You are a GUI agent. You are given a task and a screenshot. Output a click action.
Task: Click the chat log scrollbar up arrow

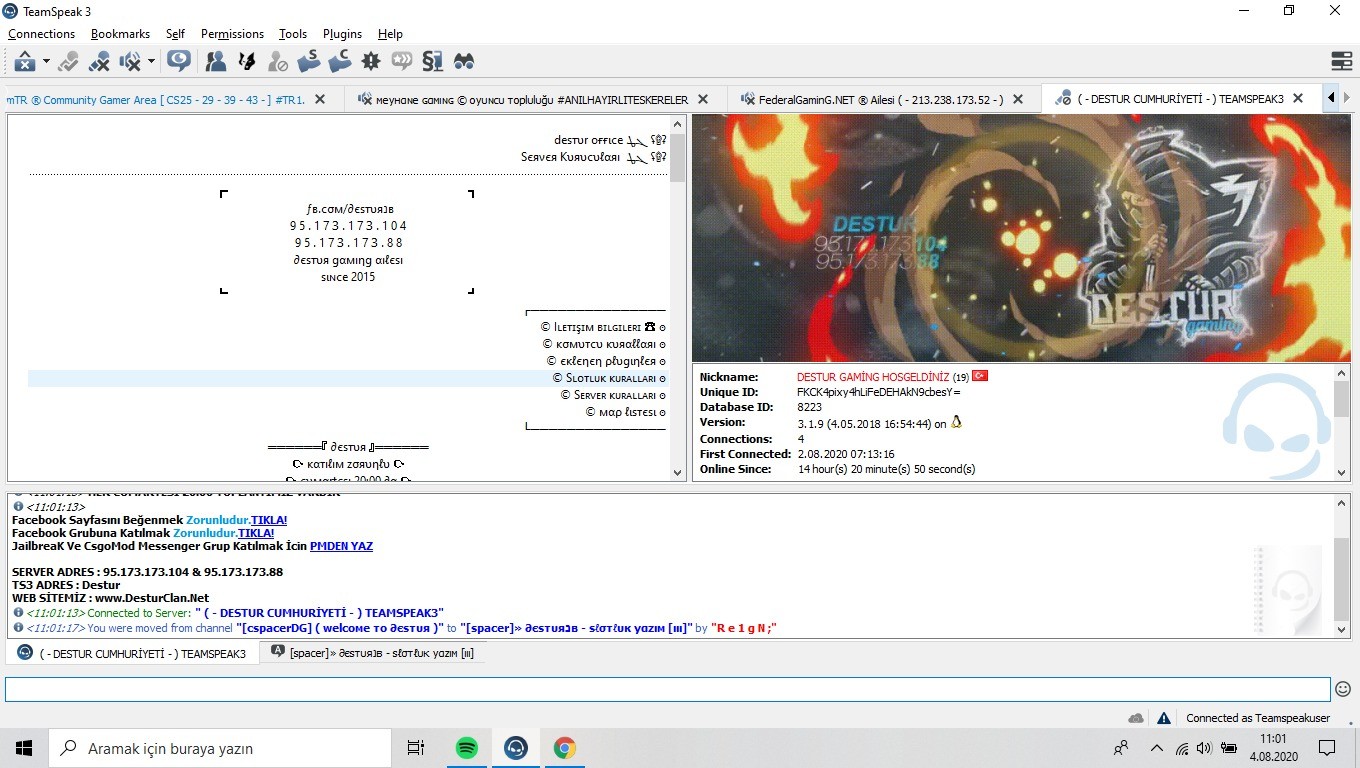click(x=1342, y=503)
